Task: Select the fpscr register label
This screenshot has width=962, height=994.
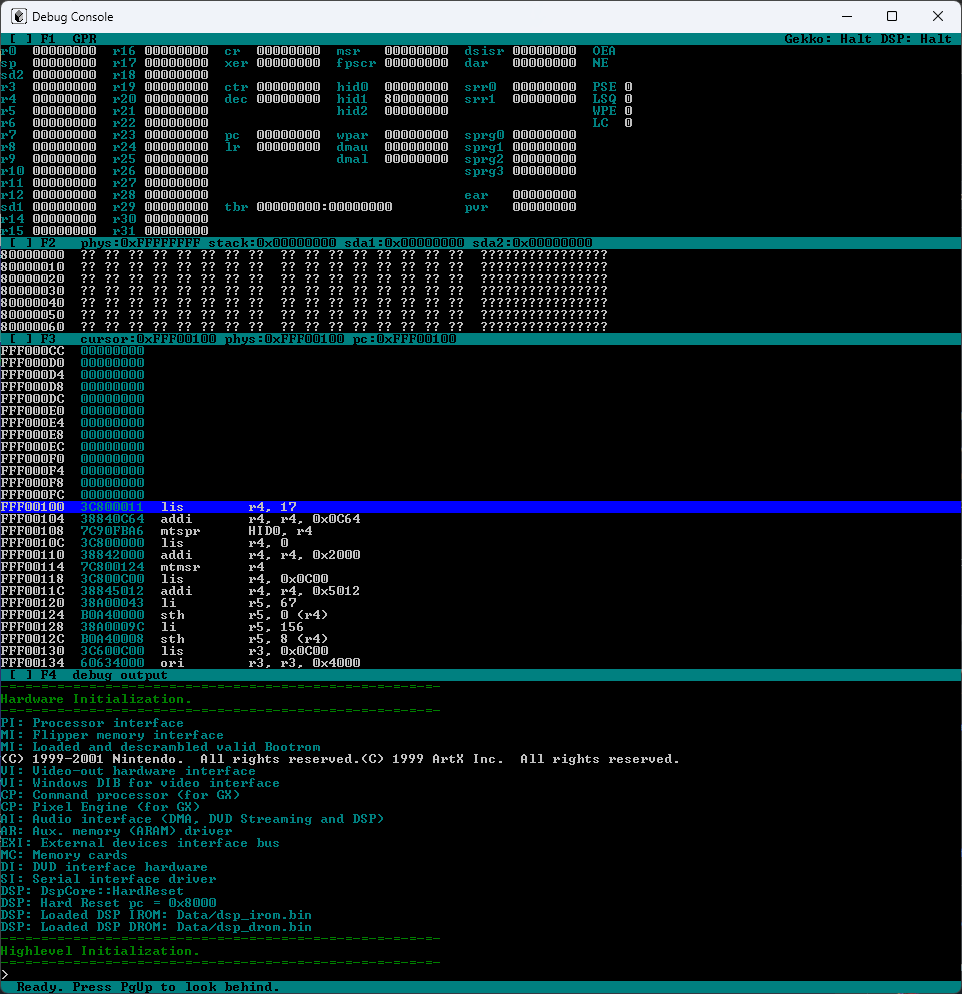Action: (356, 63)
